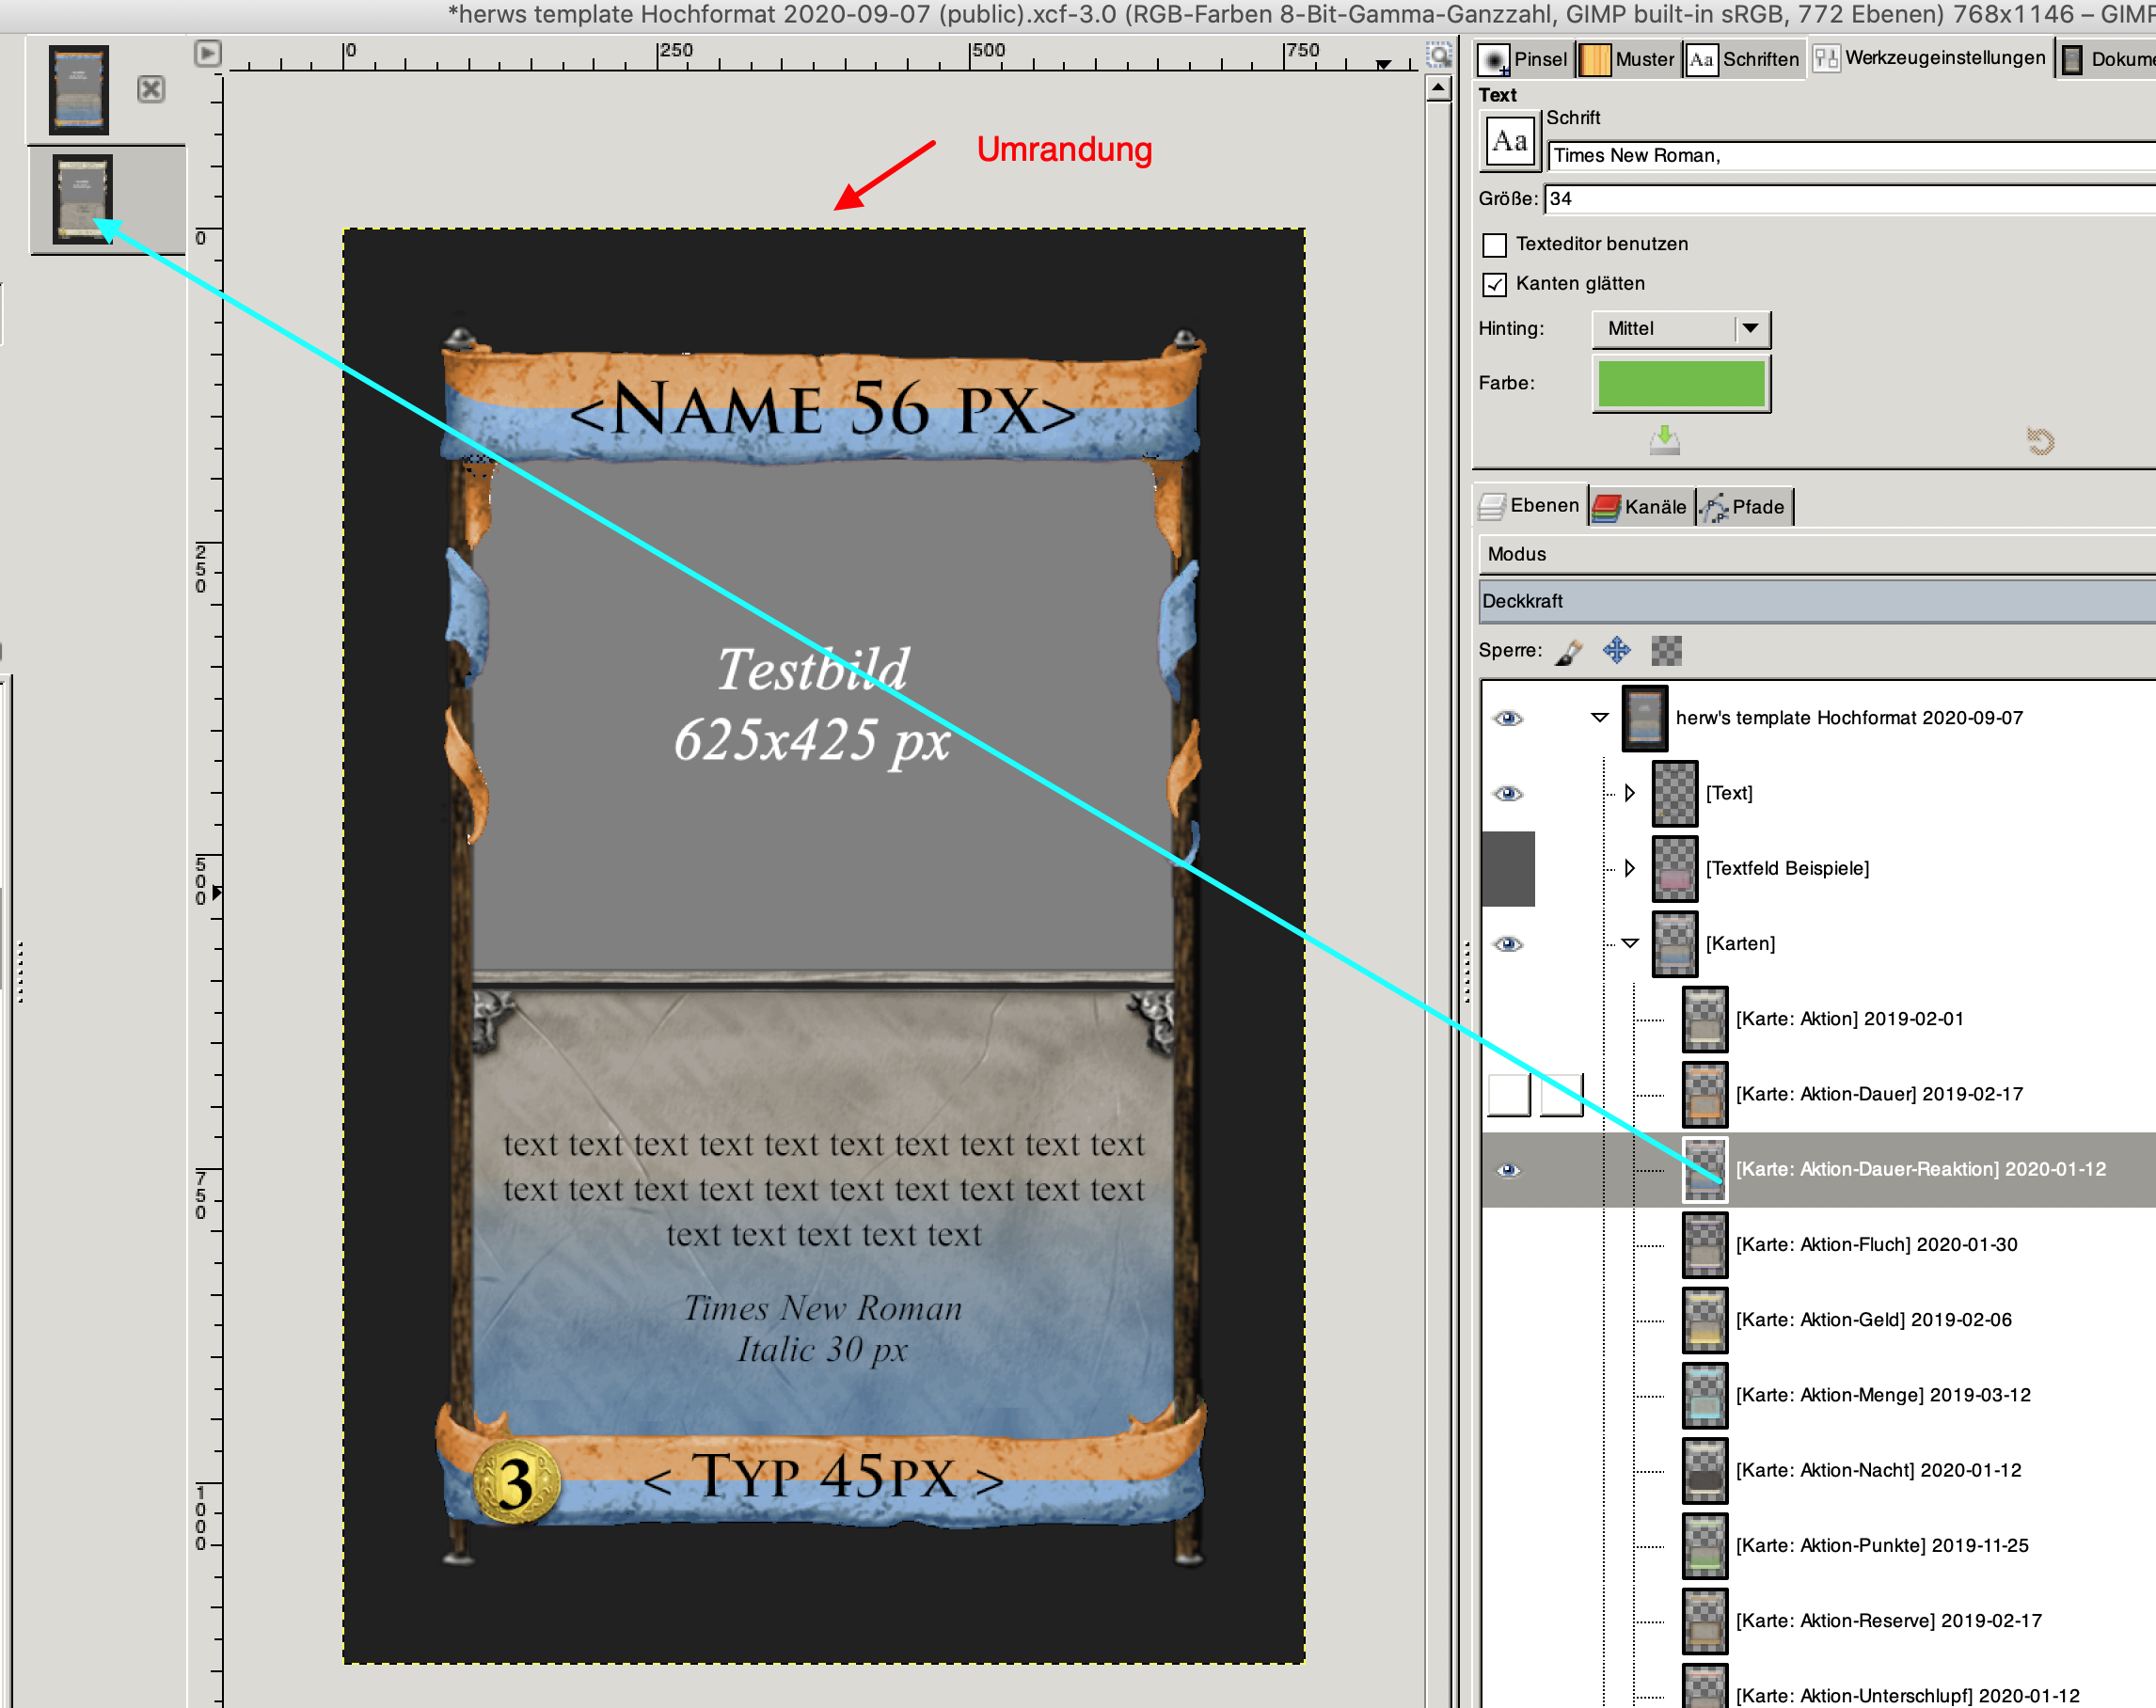This screenshot has height=1708, width=2156.
Task: Save tool preset with the green arrow icon
Action: (x=1665, y=440)
